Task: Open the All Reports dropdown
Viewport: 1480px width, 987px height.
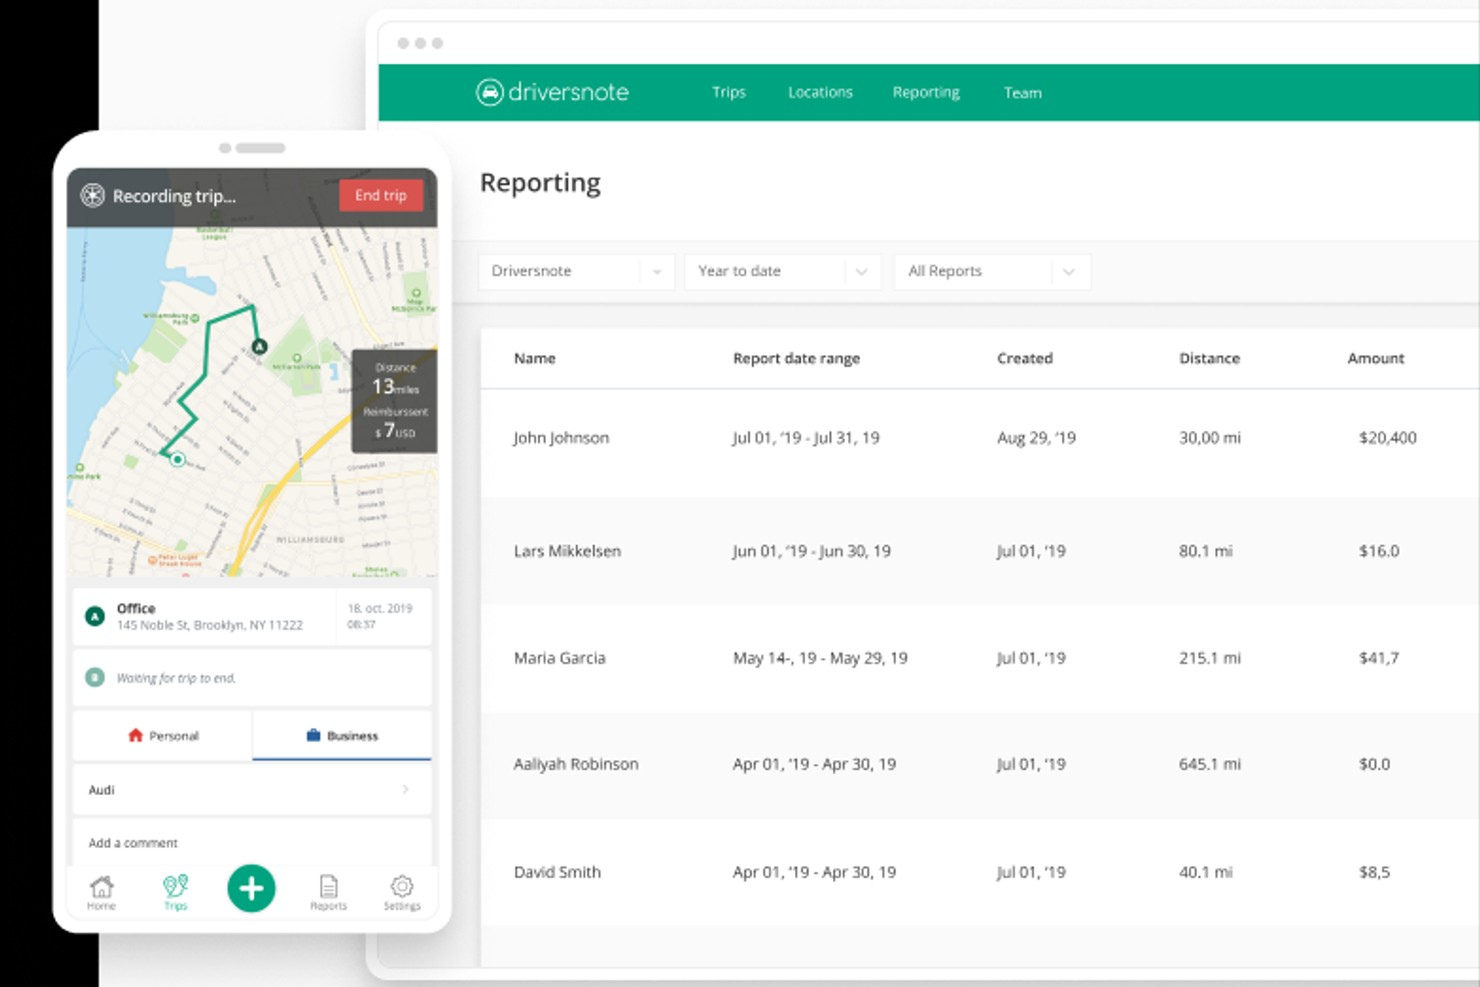Action: [991, 271]
